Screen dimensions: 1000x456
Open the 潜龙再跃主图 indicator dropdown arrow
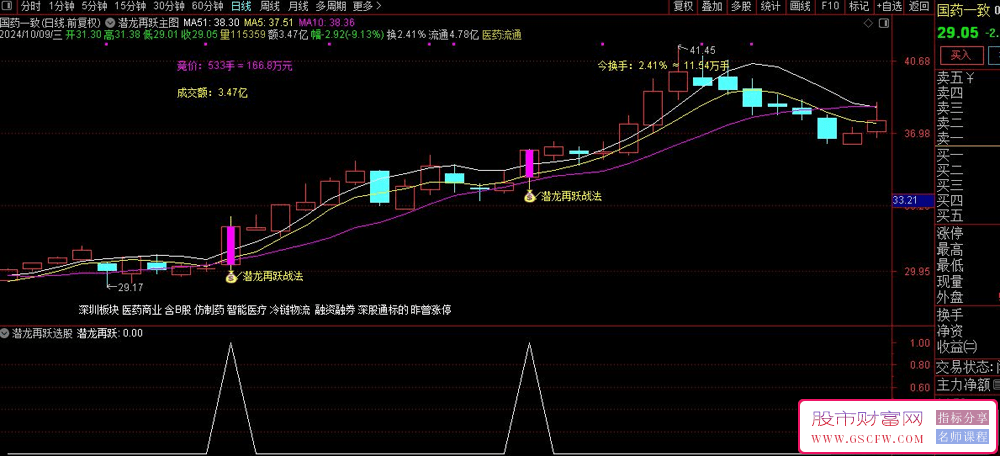pos(110,23)
